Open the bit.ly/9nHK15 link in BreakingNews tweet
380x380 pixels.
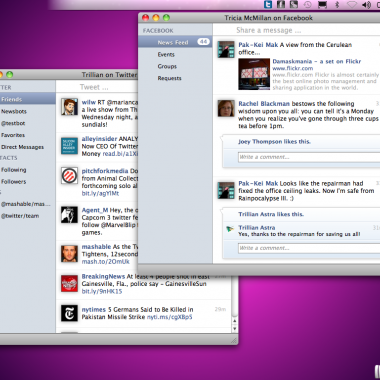102,292
